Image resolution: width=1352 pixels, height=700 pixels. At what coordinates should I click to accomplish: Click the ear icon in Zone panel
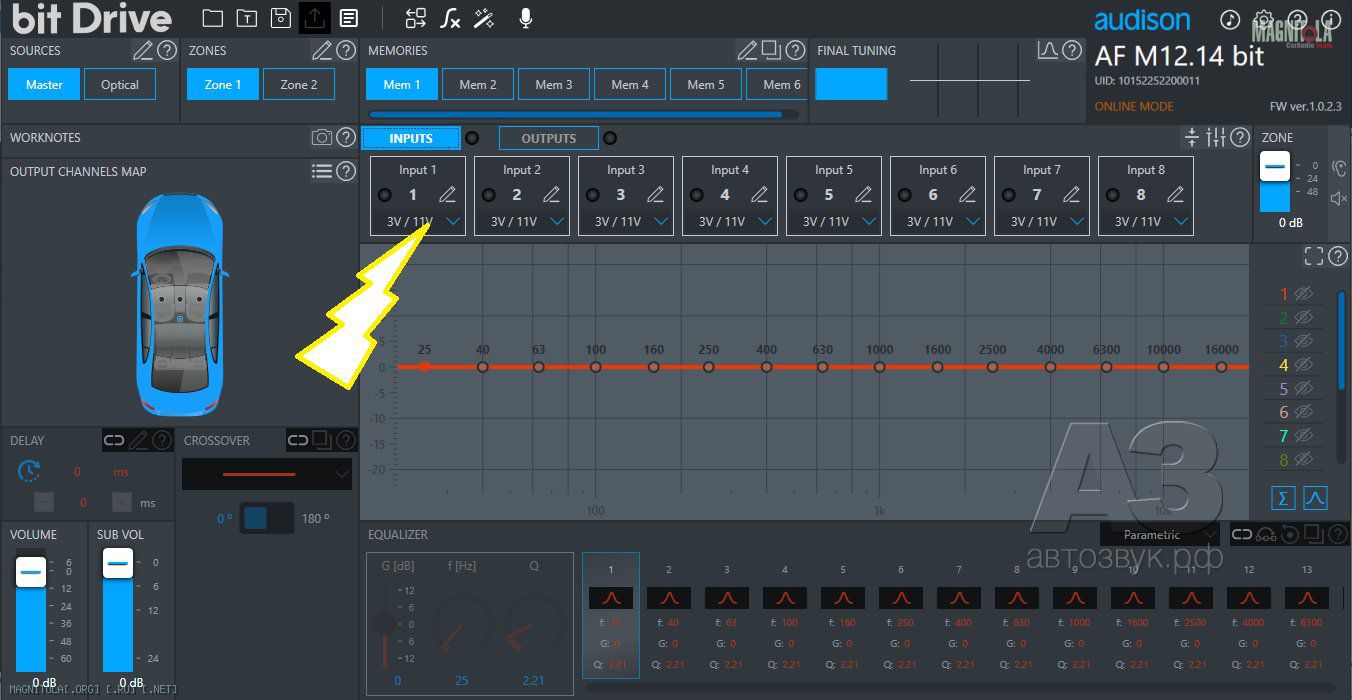tap(1340, 169)
